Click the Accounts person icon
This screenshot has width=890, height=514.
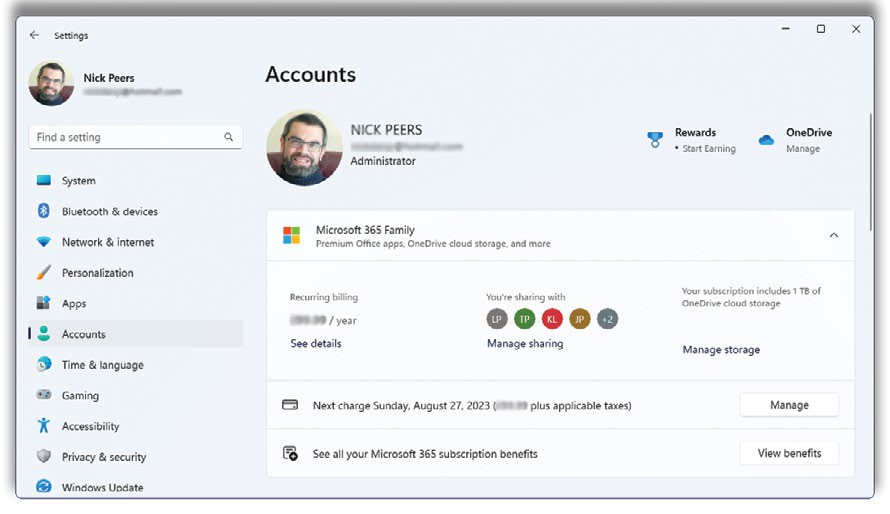44,334
